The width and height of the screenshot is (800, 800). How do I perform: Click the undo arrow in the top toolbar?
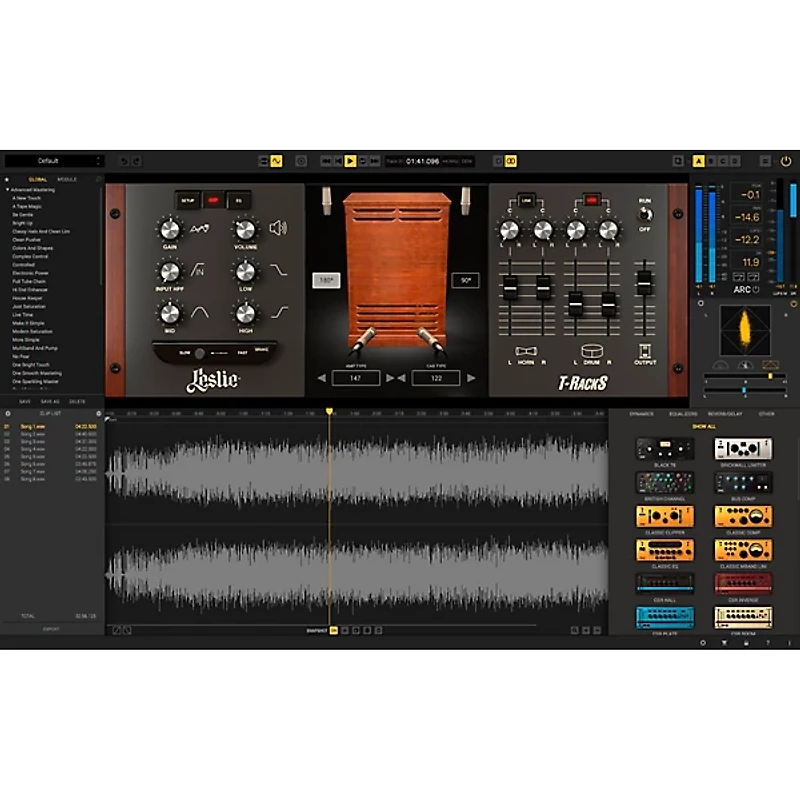tap(123, 160)
